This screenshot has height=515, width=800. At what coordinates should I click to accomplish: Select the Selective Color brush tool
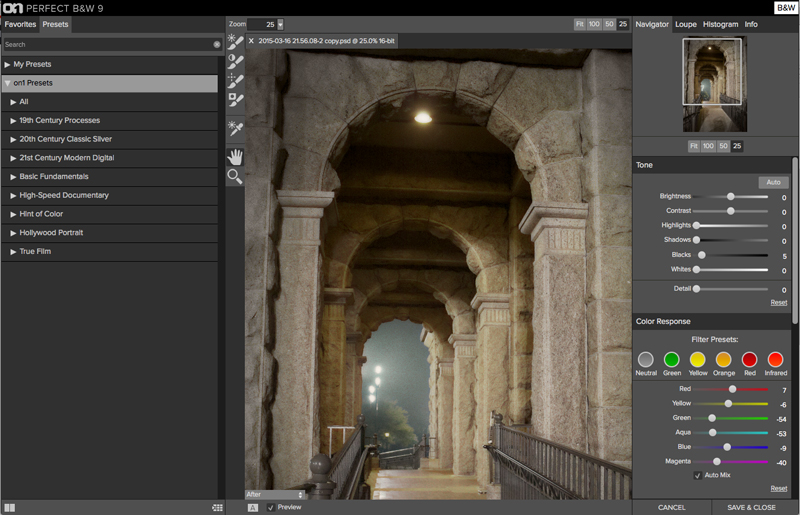pyautogui.click(x=235, y=99)
